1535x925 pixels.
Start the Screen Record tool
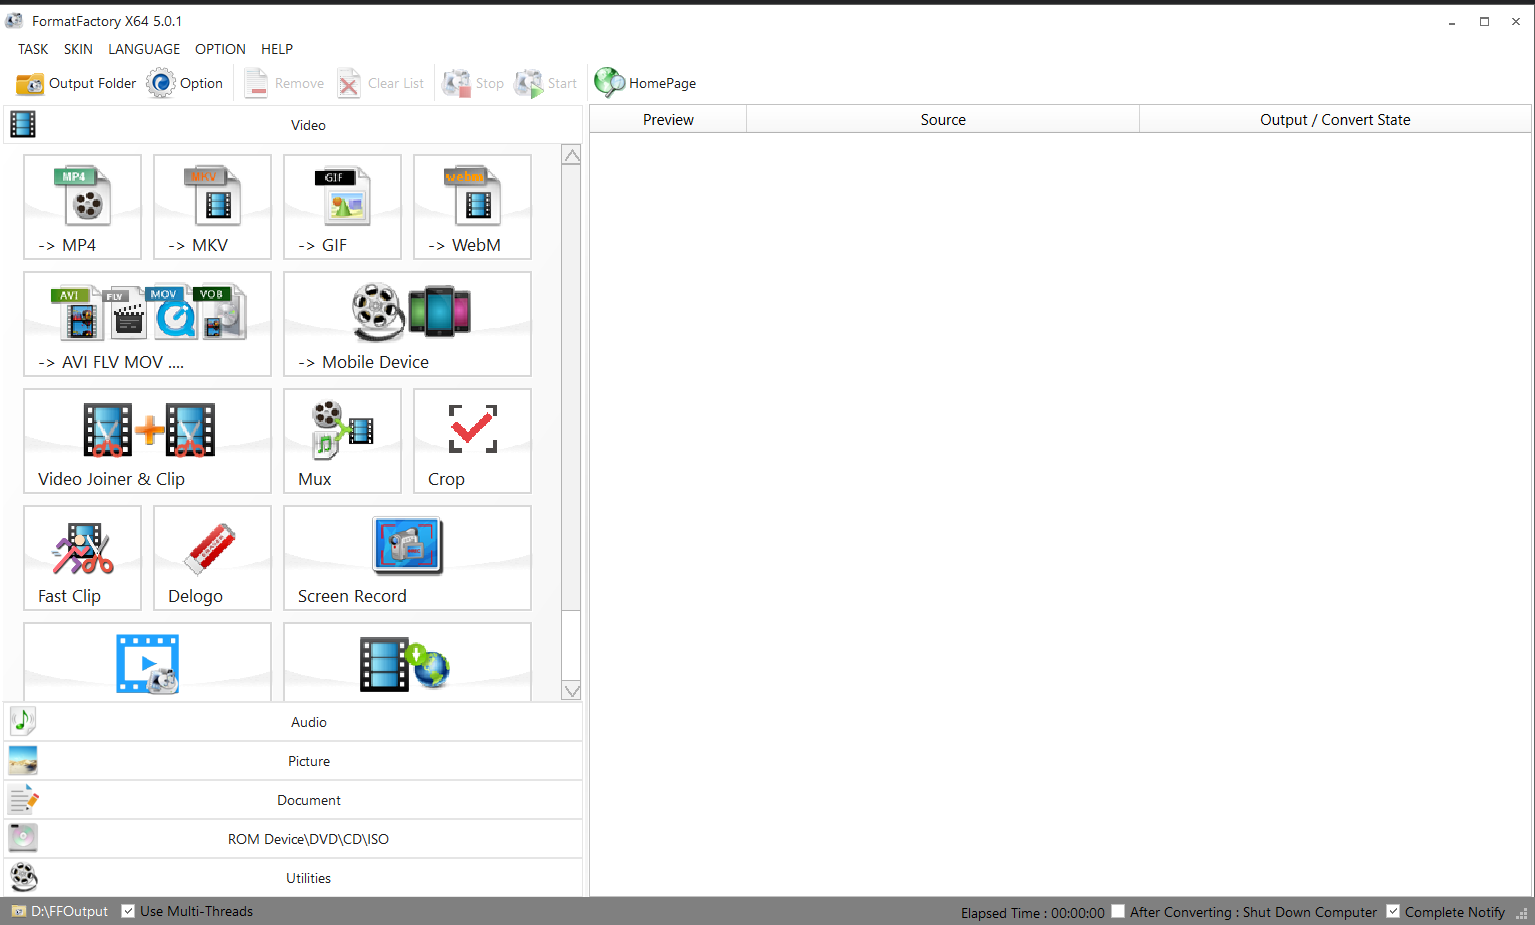pyautogui.click(x=407, y=558)
